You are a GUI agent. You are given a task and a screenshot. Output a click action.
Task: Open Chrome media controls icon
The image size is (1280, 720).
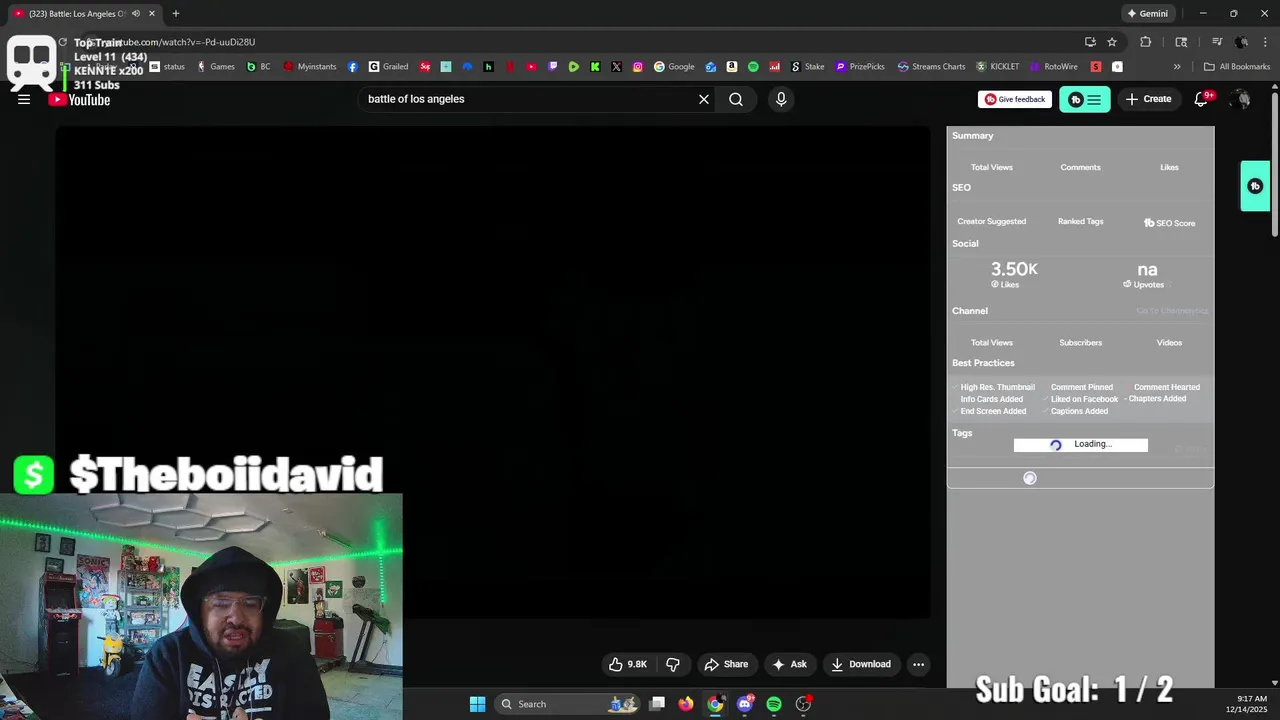pos(1217,42)
